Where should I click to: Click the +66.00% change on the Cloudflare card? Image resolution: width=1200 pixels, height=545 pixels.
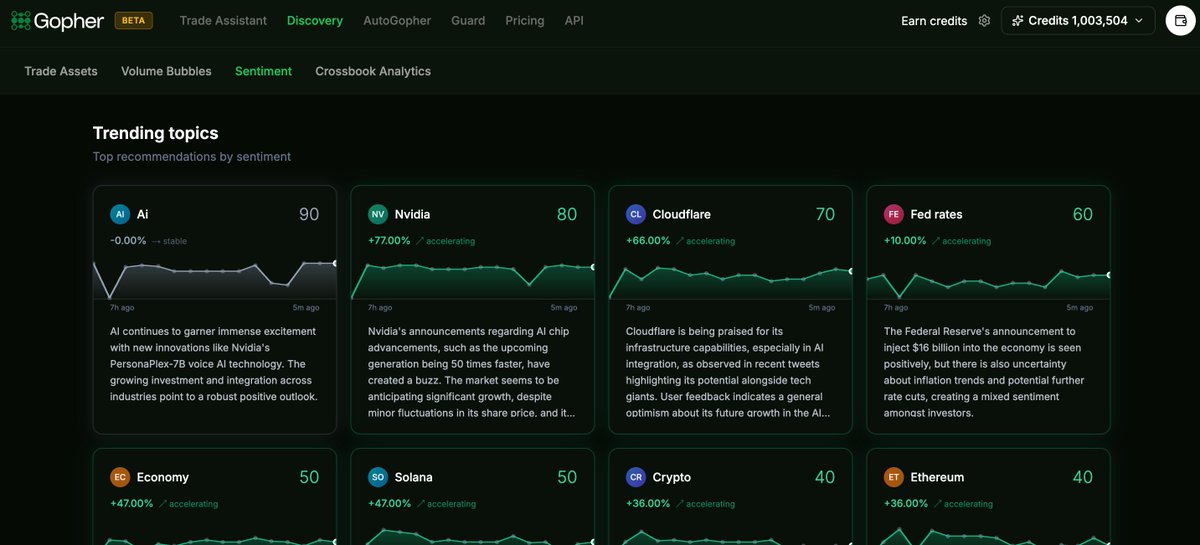[x=646, y=241]
